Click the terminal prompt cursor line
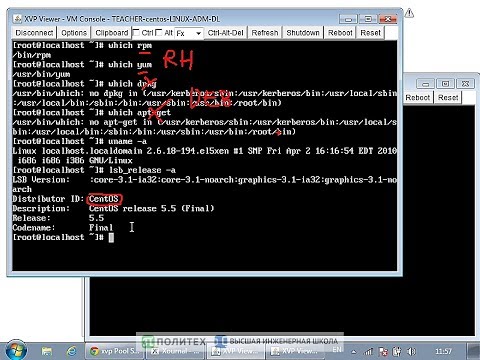 [x=63, y=237]
